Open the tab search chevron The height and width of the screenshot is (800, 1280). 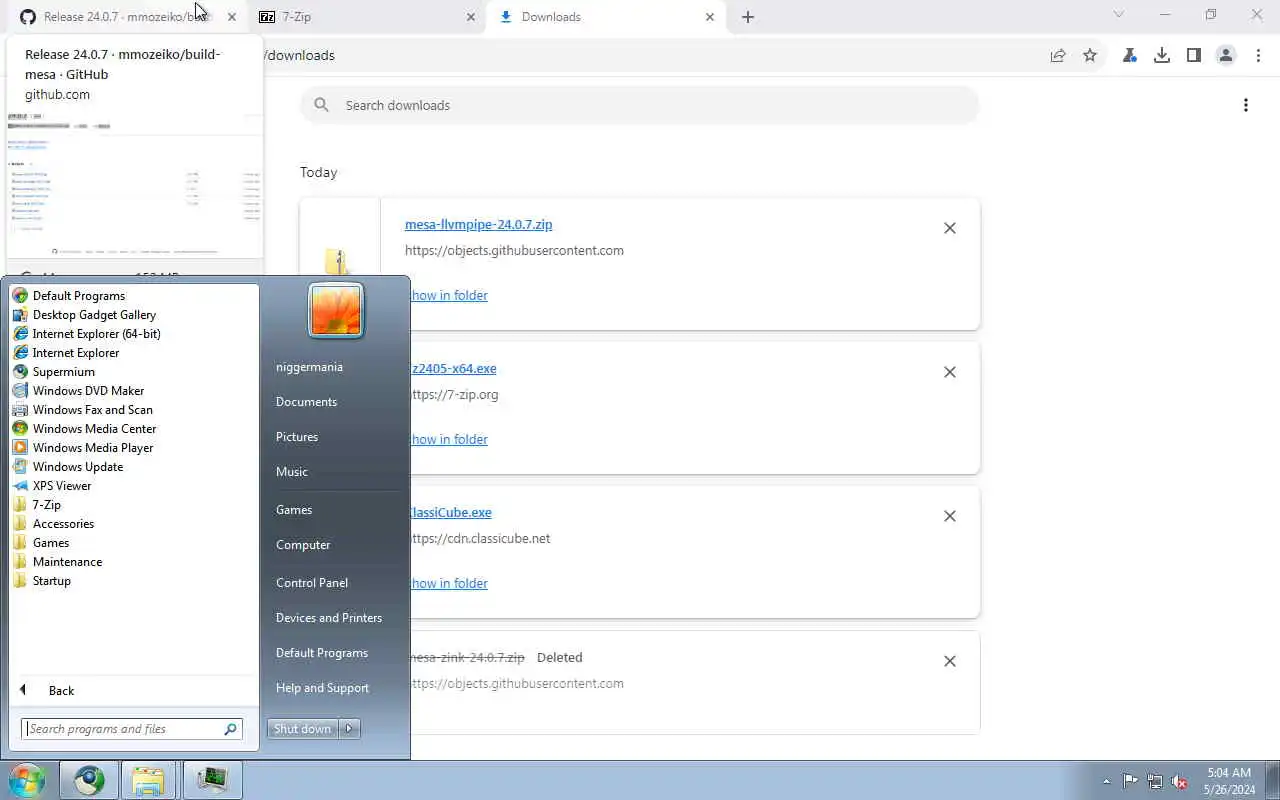(1119, 15)
